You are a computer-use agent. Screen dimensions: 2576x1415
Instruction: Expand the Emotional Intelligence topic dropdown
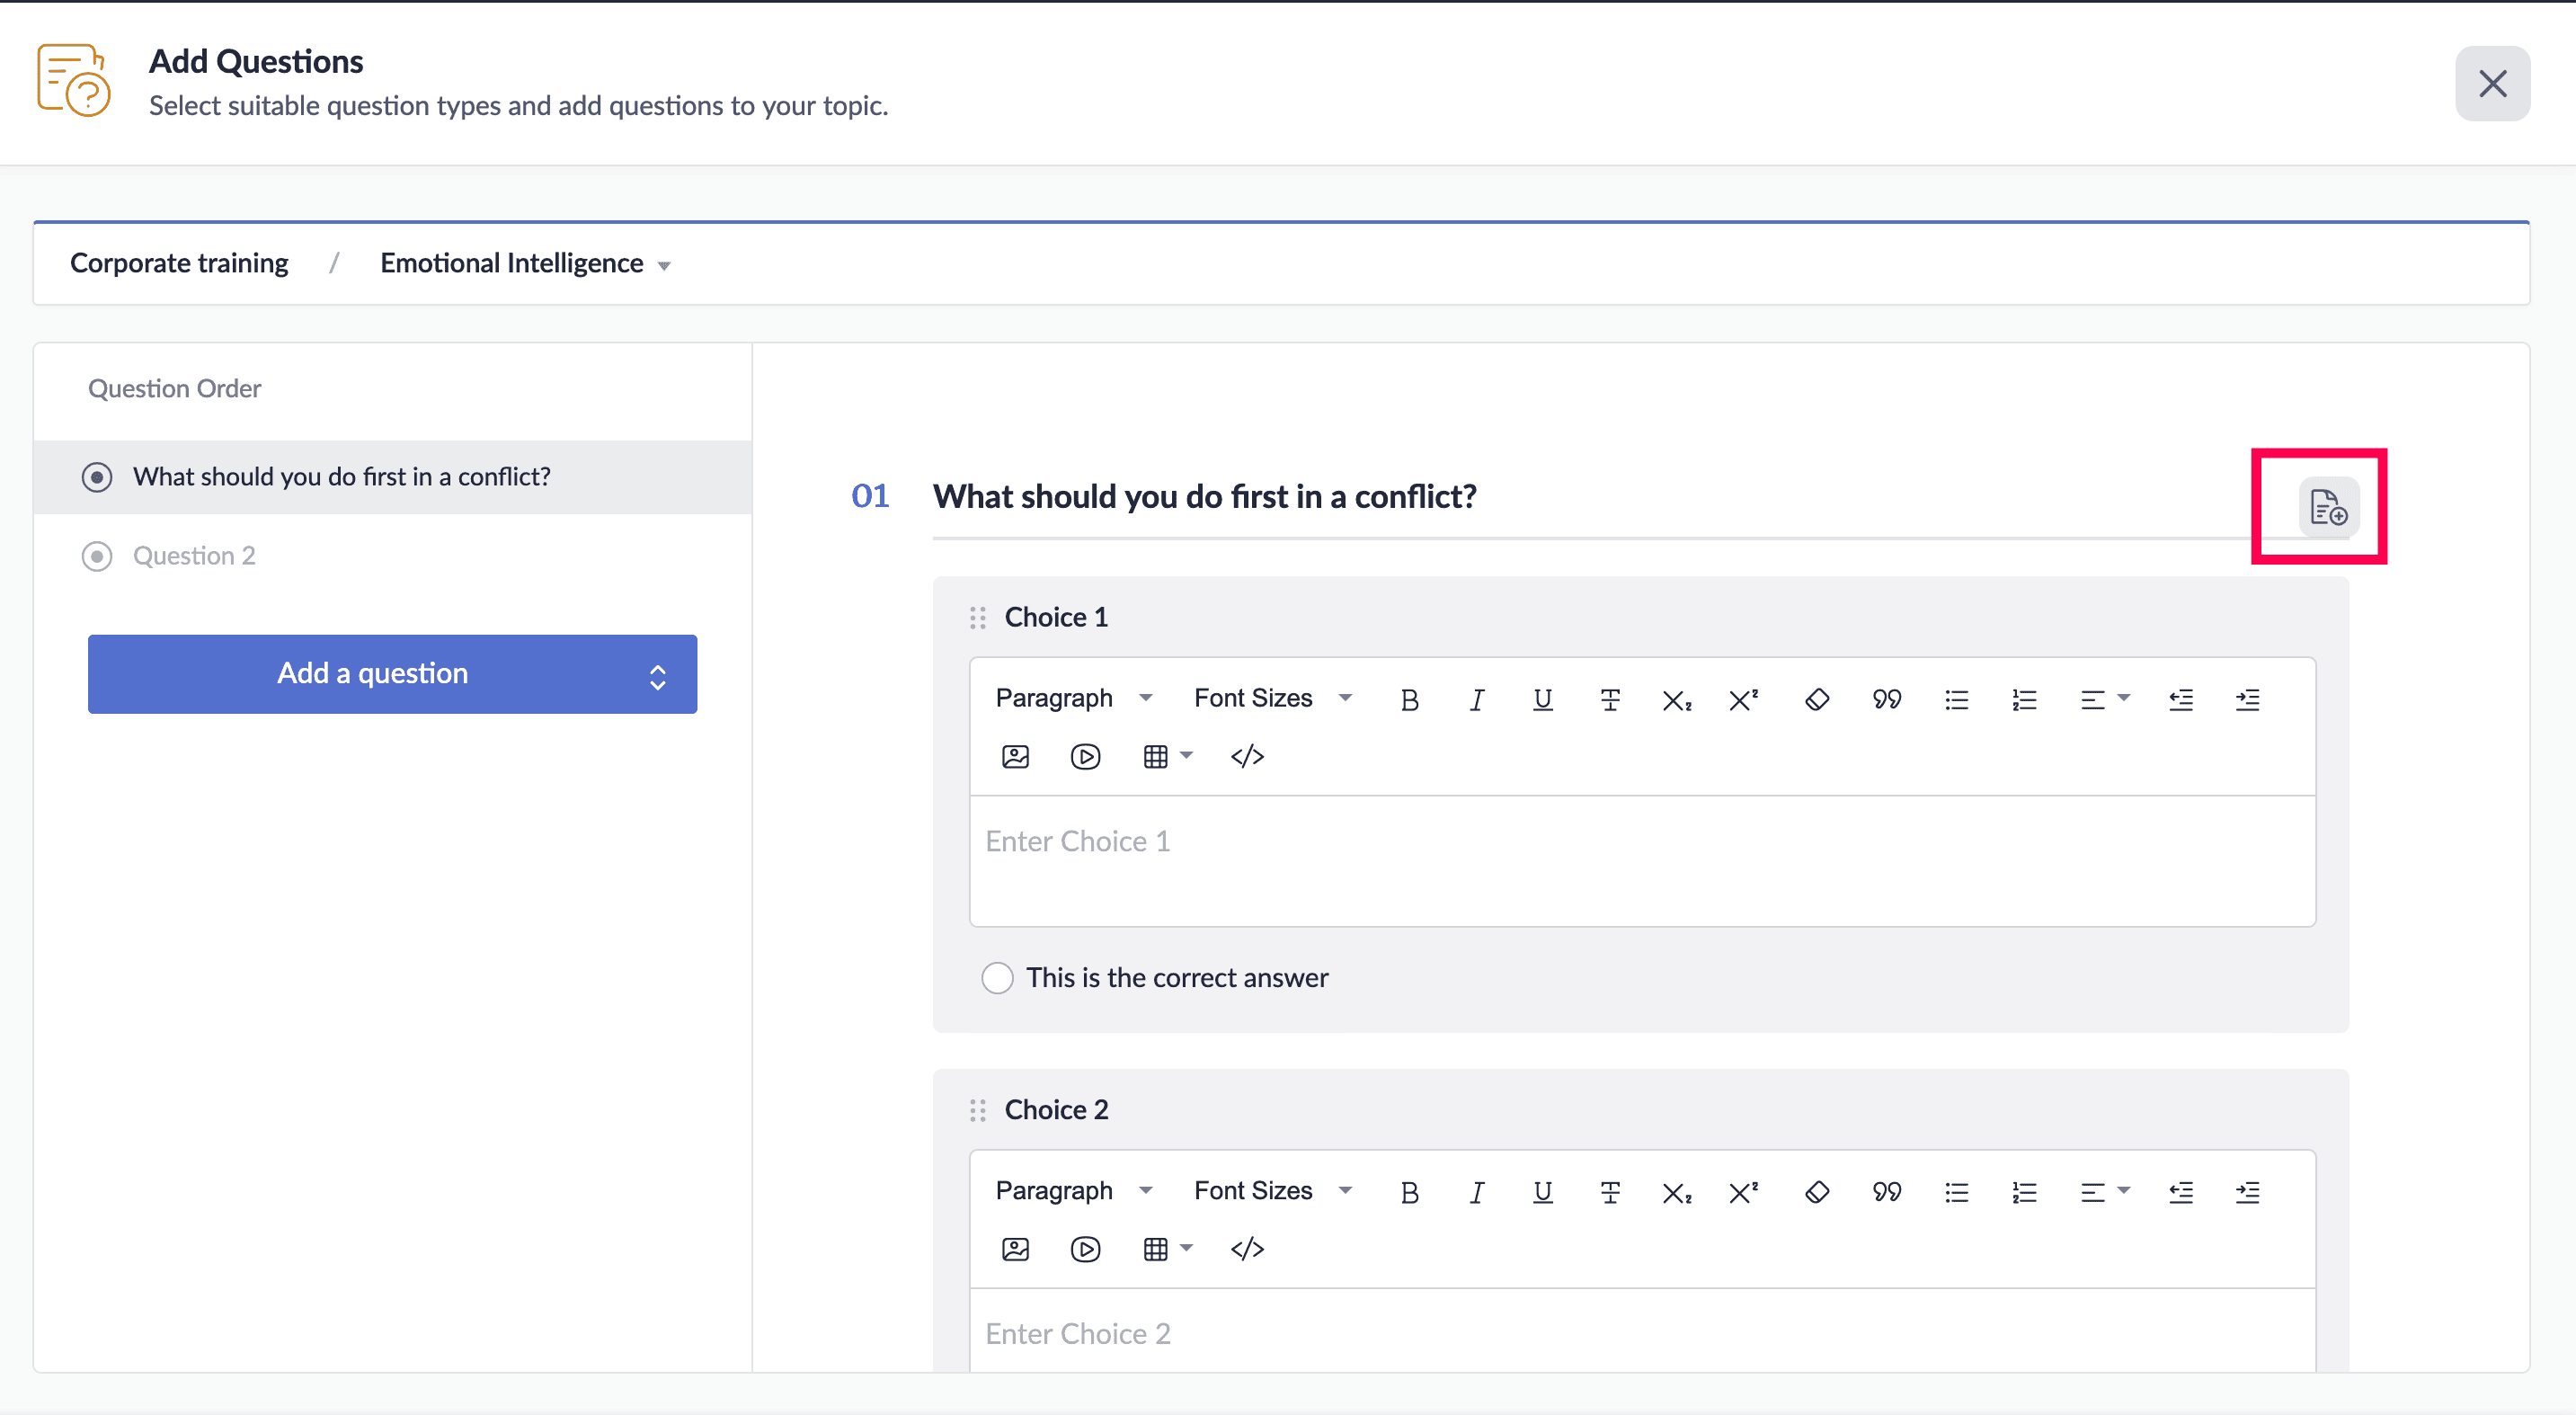pos(525,264)
